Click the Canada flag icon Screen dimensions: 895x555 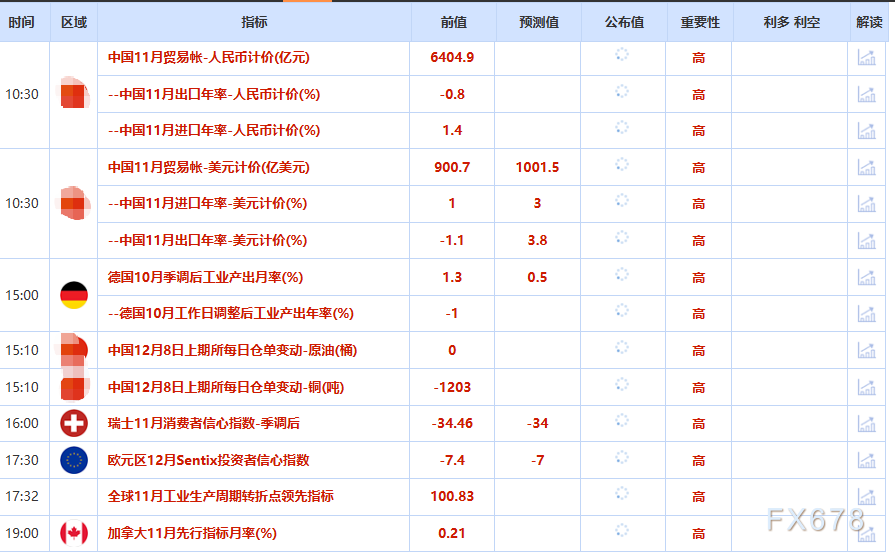point(74,533)
